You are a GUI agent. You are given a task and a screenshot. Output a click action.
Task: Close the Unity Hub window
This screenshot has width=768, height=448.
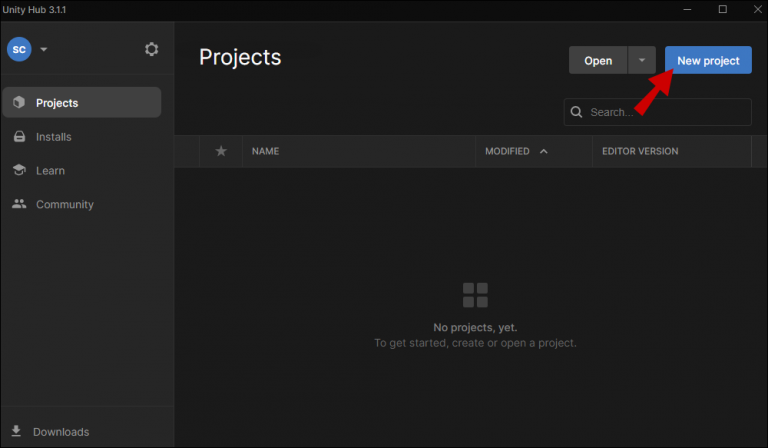click(757, 9)
